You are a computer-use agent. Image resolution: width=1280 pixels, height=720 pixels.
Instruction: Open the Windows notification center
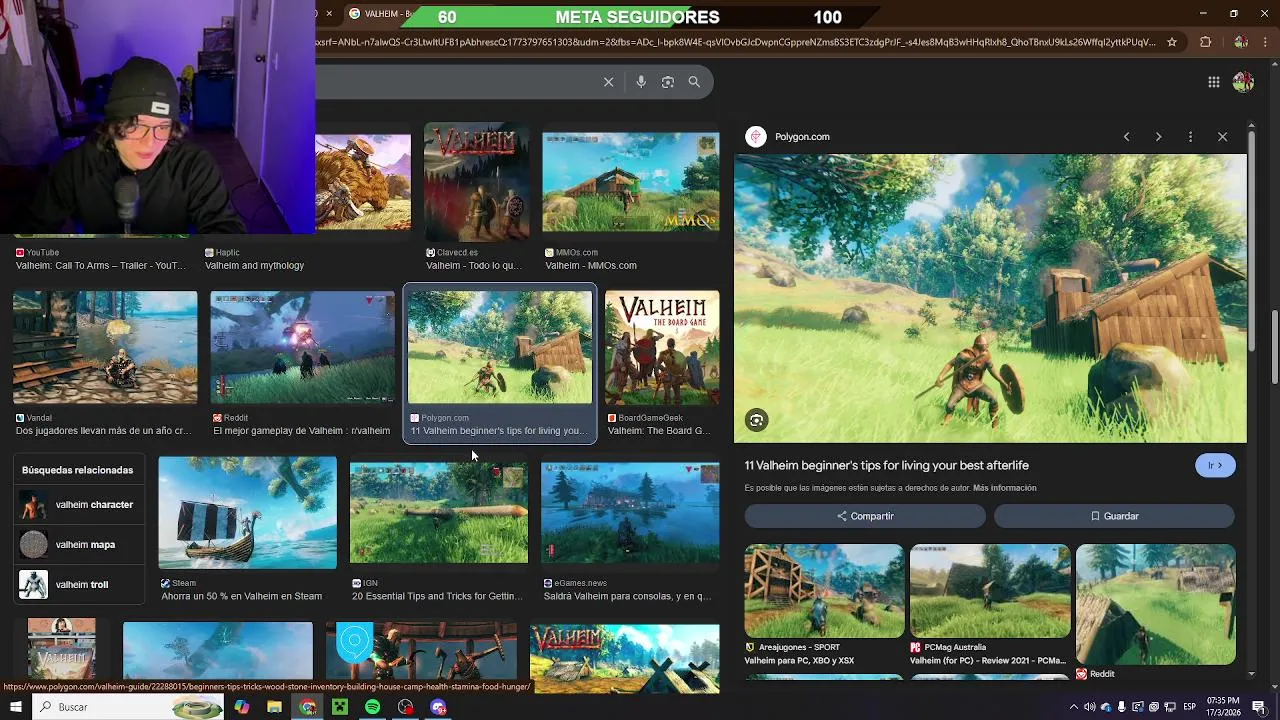click(x=1259, y=707)
